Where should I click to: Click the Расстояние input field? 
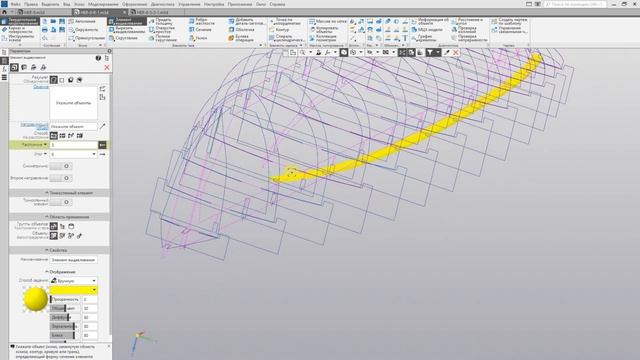coord(73,145)
